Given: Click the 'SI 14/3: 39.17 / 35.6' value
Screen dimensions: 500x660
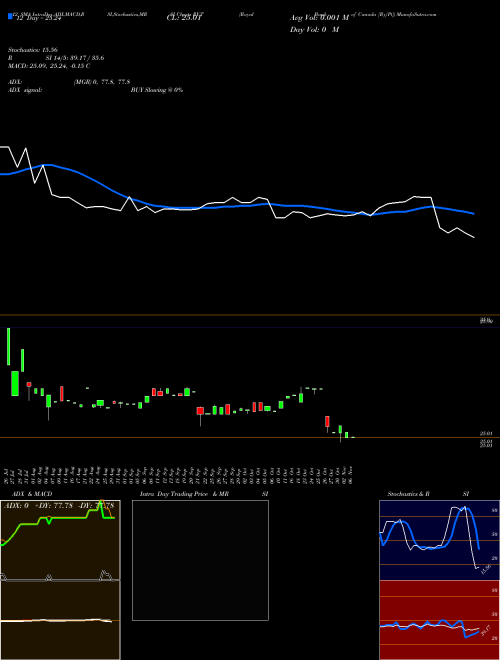Looking at the screenshot, I should pyautogui.click(x=75, y=58).
